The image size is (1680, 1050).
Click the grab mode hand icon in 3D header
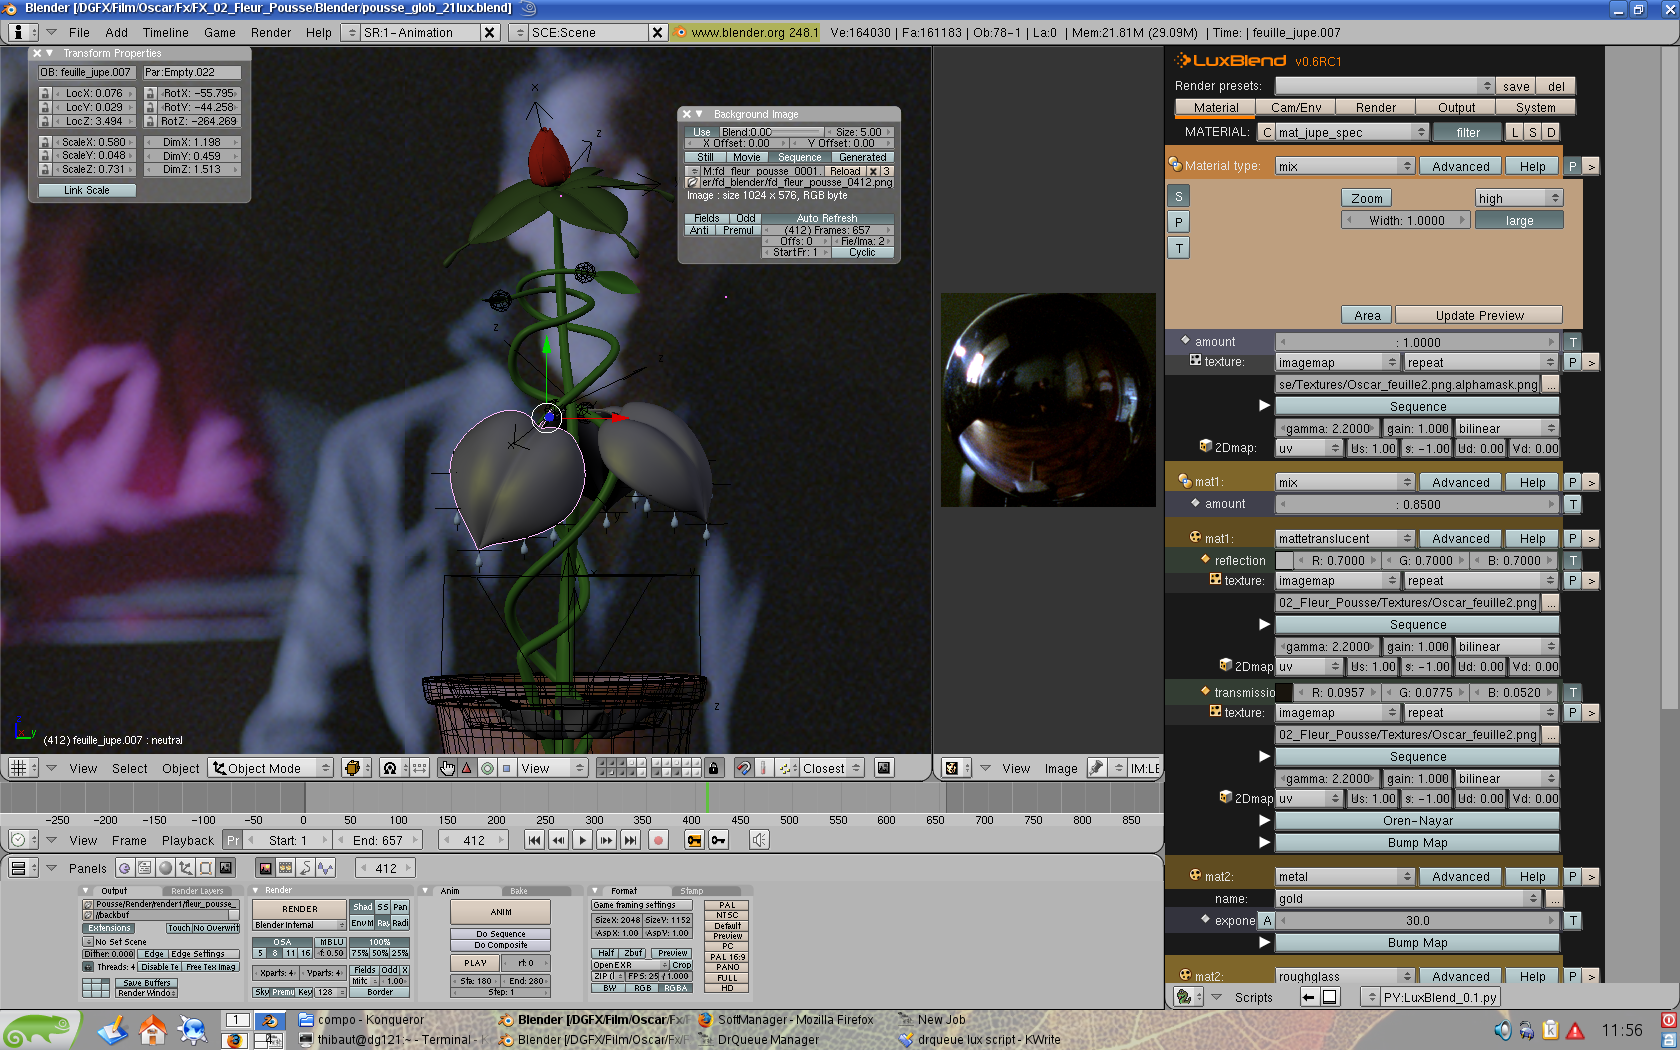(x=447, y=768)
